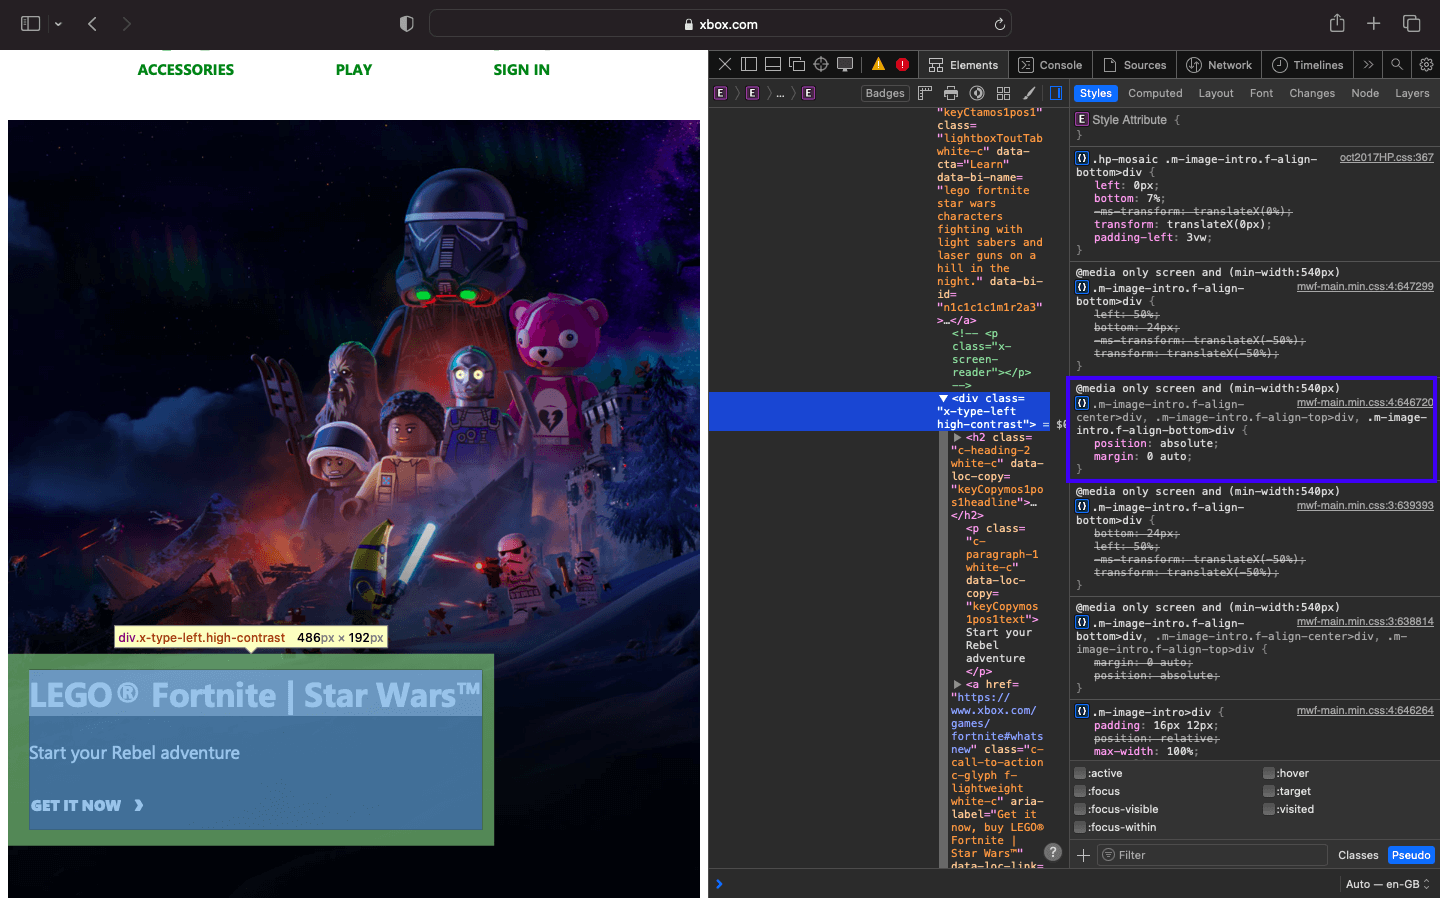Select the Node sidebar tab
Screen dimensions: 1440x898
tap(1365, 93)
